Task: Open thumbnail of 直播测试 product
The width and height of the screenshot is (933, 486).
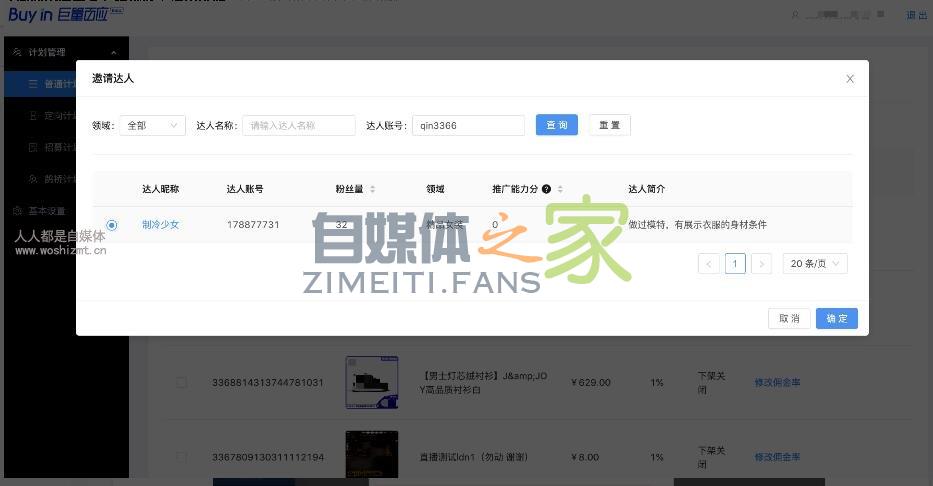Action: click(x=372, y=454)
